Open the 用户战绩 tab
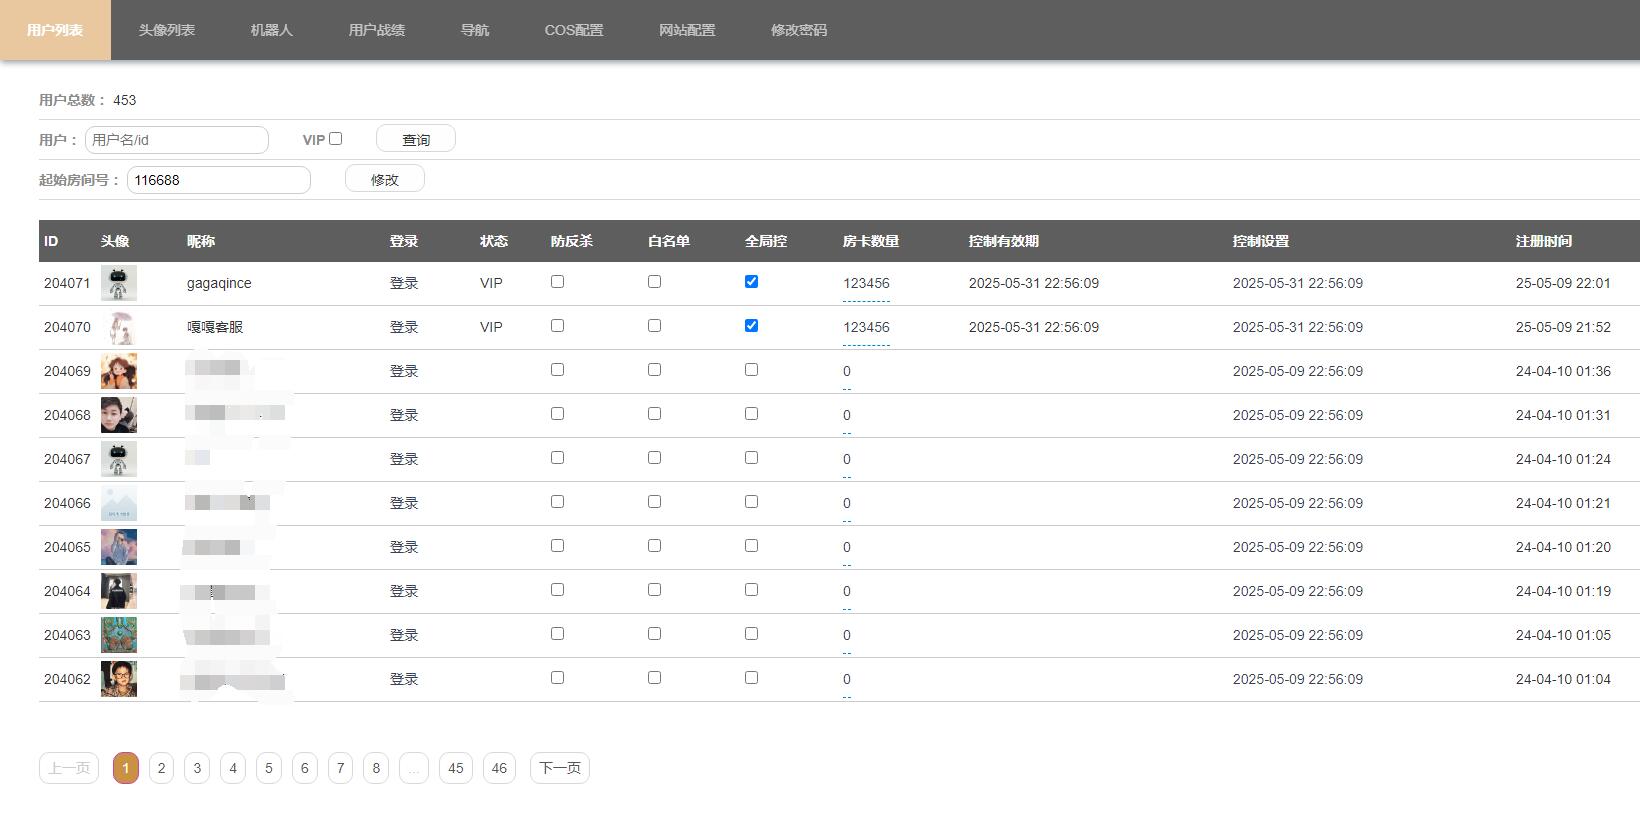Image resolution: width=1640 pixels, height=813 pixels. coord(376,30)
